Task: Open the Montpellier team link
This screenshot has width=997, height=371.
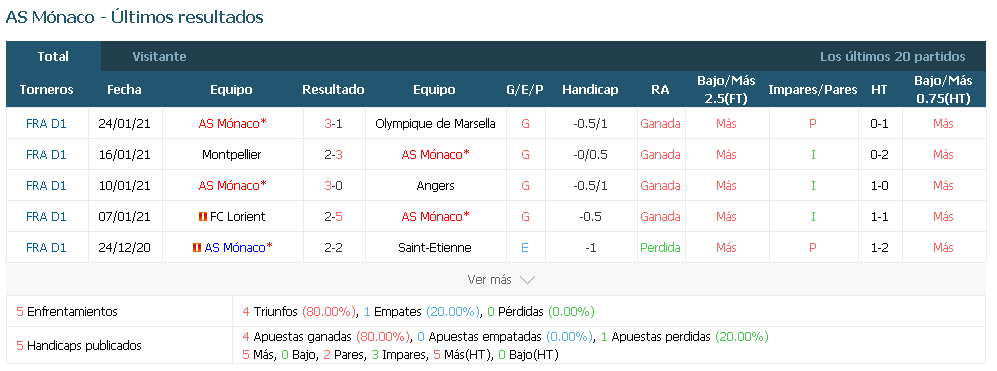Action: (x=231, y=155)
